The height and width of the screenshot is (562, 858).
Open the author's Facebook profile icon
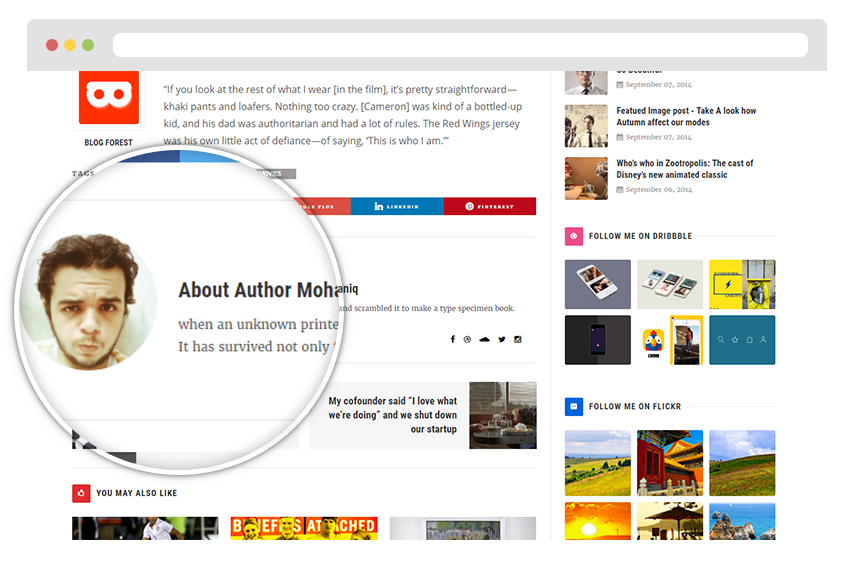tap(453, 339)
